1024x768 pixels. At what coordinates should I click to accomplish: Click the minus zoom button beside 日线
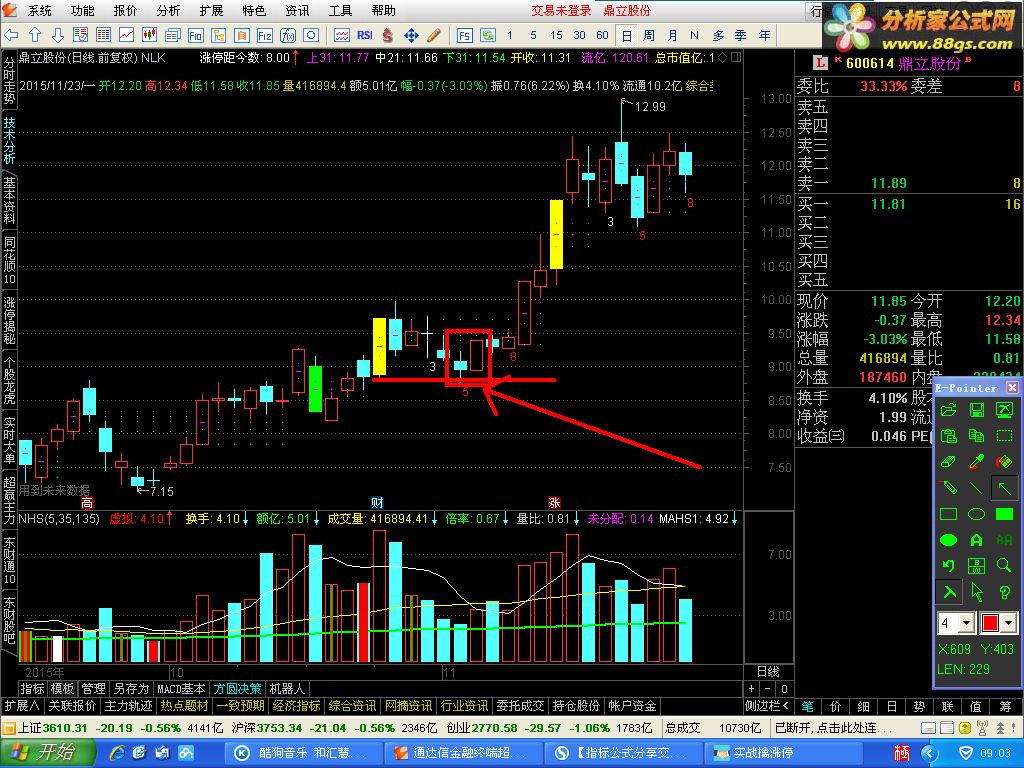pyautogui.click(x=768, y=688)
